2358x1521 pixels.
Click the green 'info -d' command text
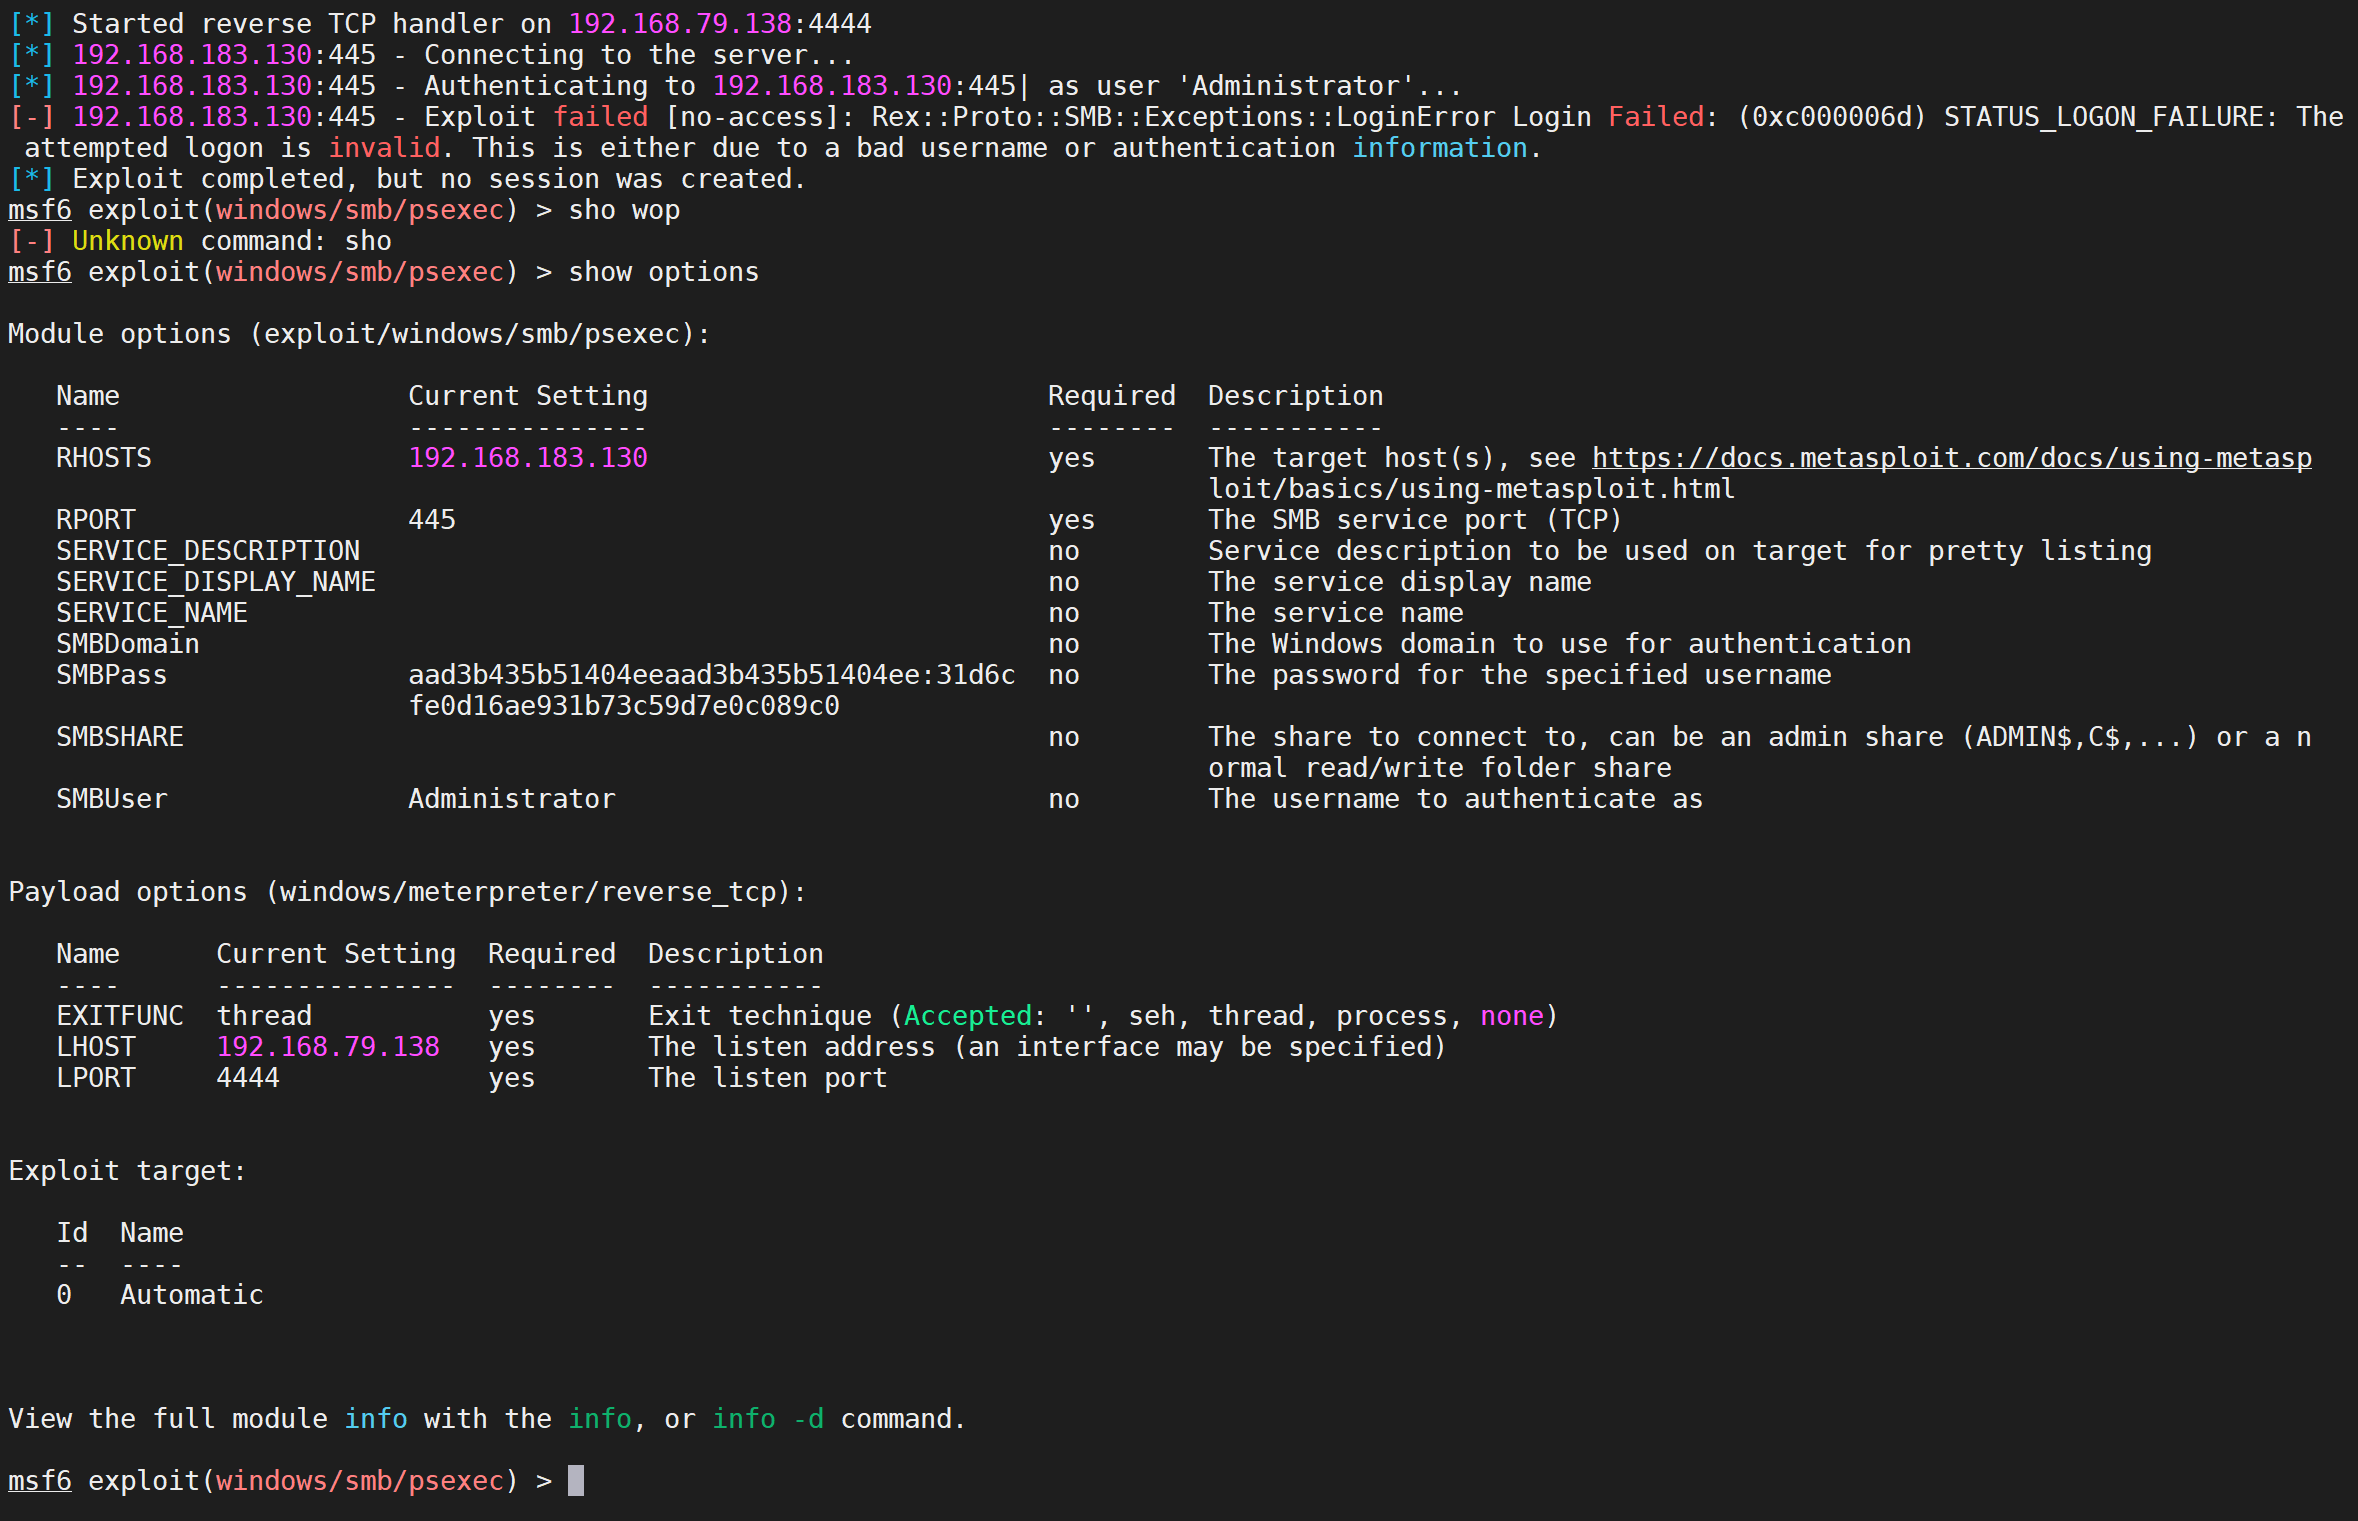pos(768,1419)
